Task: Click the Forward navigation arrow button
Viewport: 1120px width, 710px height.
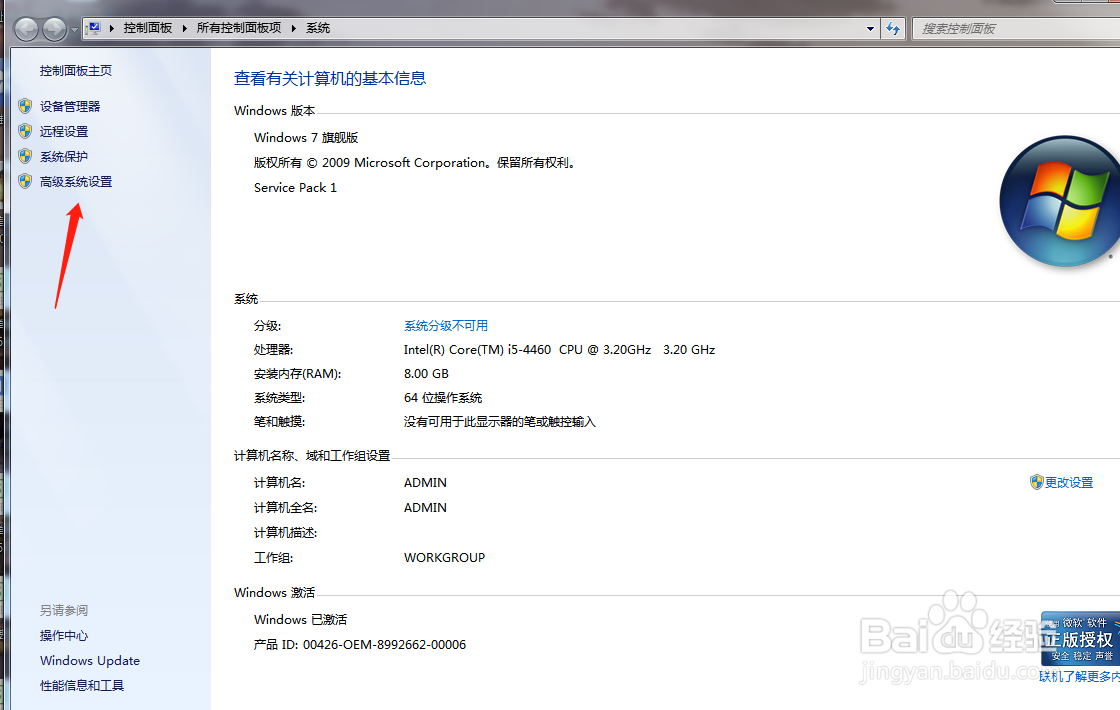Action: point(55,29)
